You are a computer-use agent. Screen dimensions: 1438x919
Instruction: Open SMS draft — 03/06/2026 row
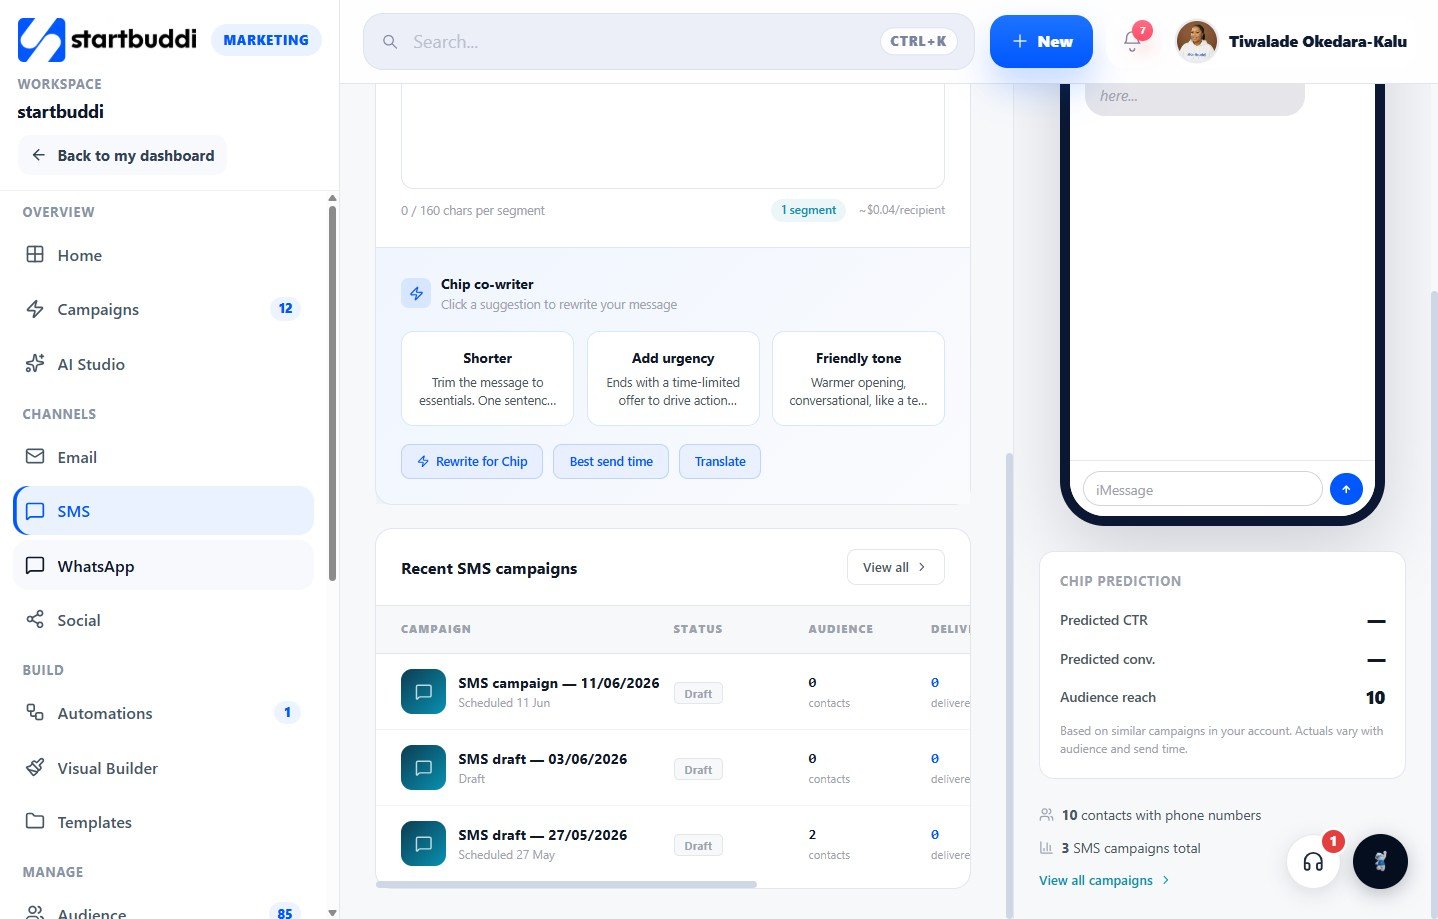pos(673,768)
